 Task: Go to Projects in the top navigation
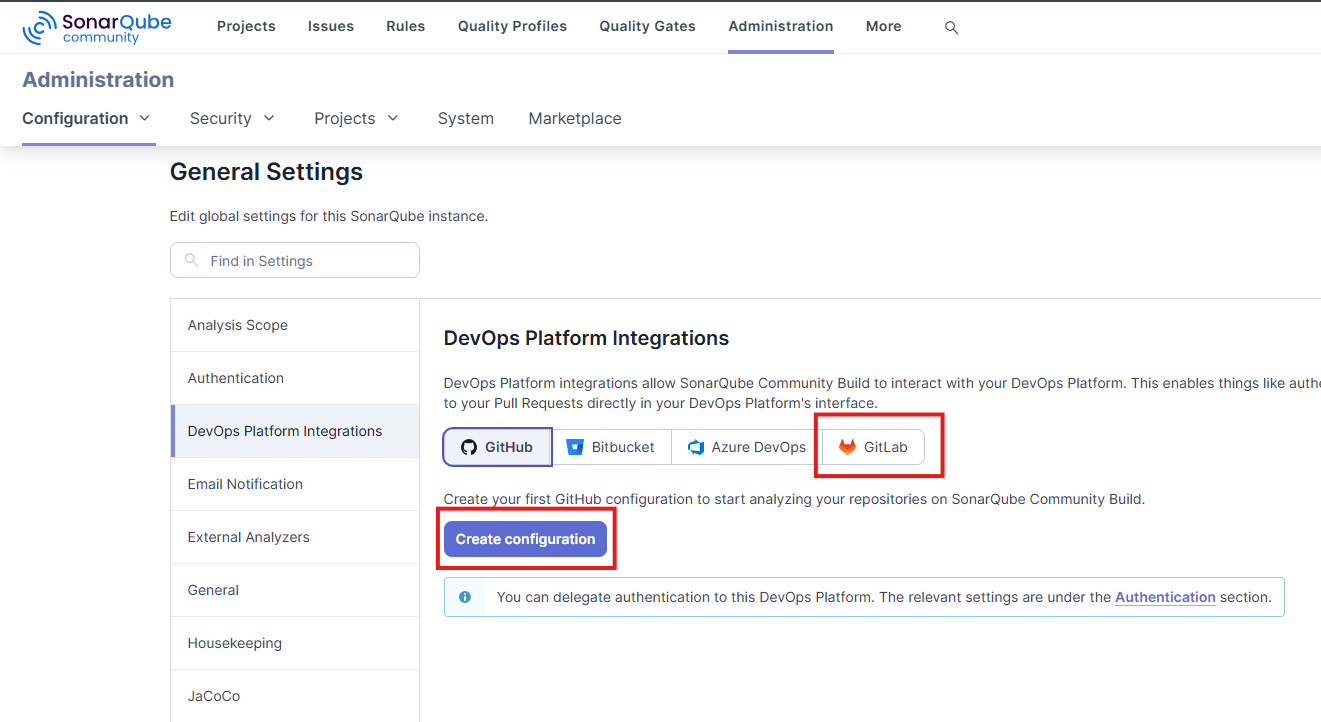246,27
